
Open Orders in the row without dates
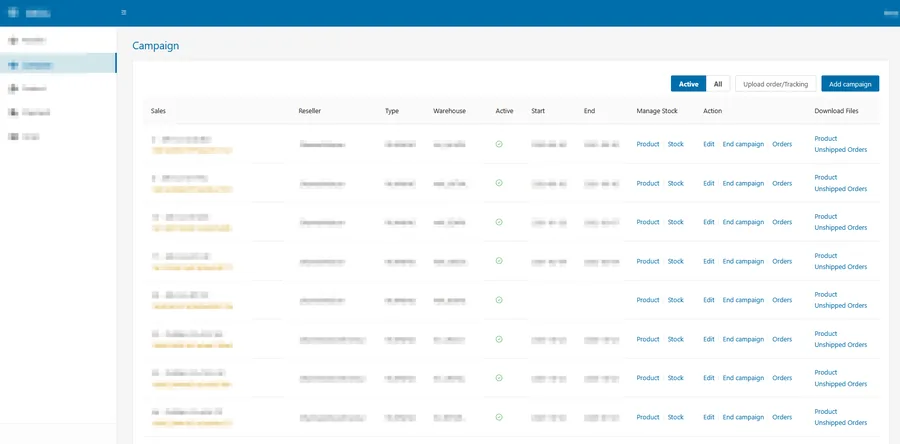pos(782,300)
